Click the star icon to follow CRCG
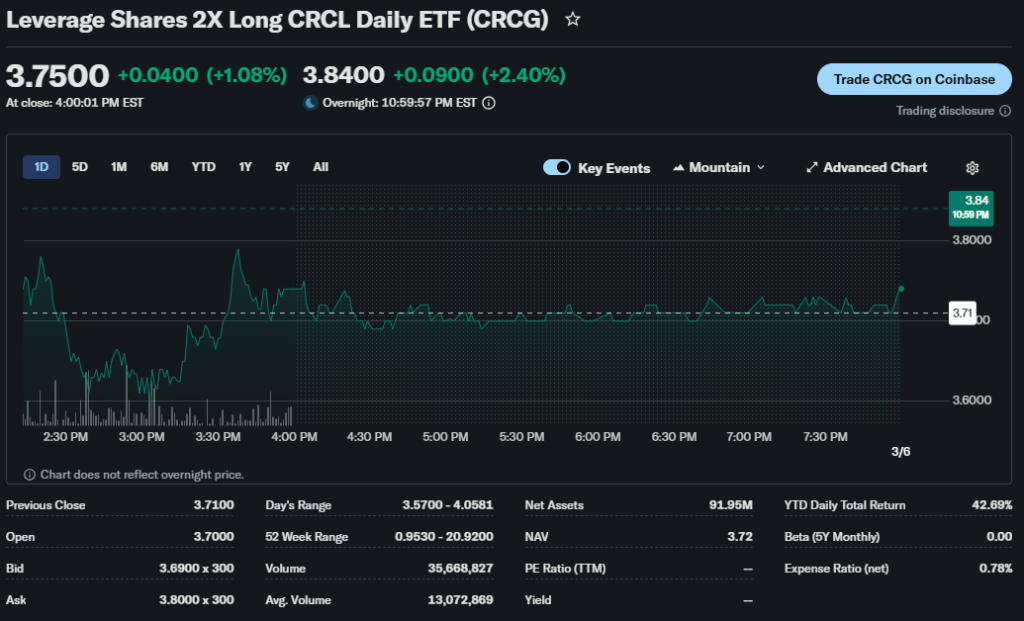 pyautogui.click(x=572, y=20)
